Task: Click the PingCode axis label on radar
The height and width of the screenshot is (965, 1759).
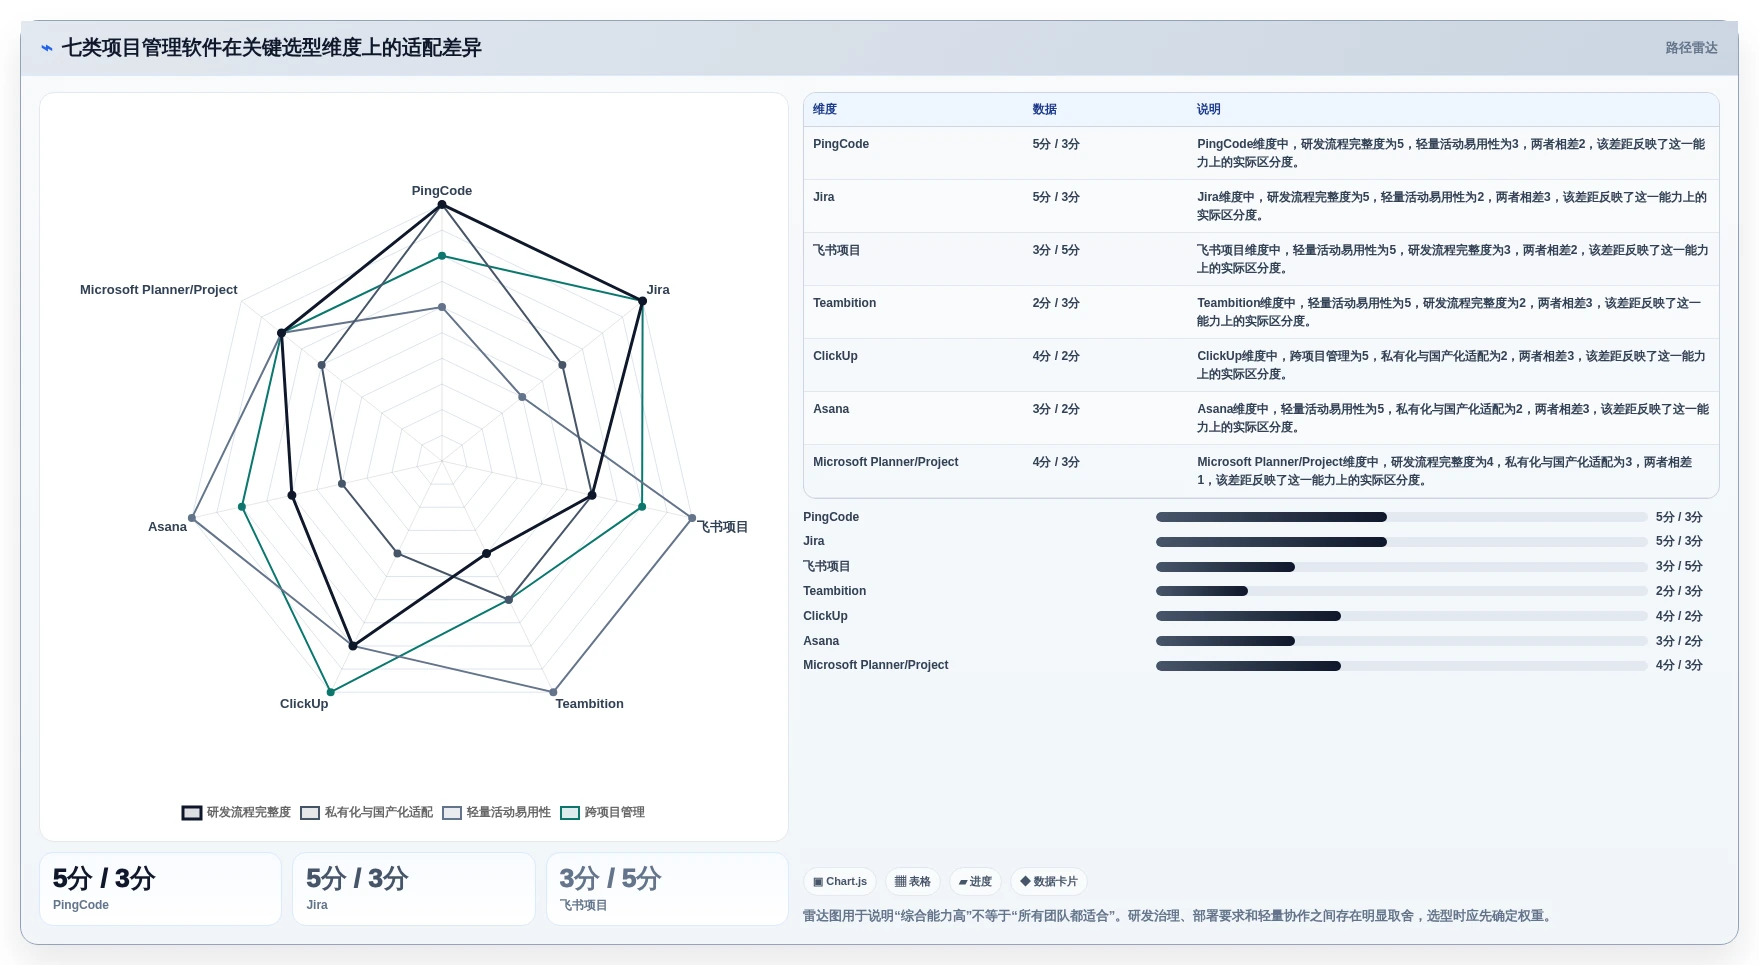Action: 442,191
